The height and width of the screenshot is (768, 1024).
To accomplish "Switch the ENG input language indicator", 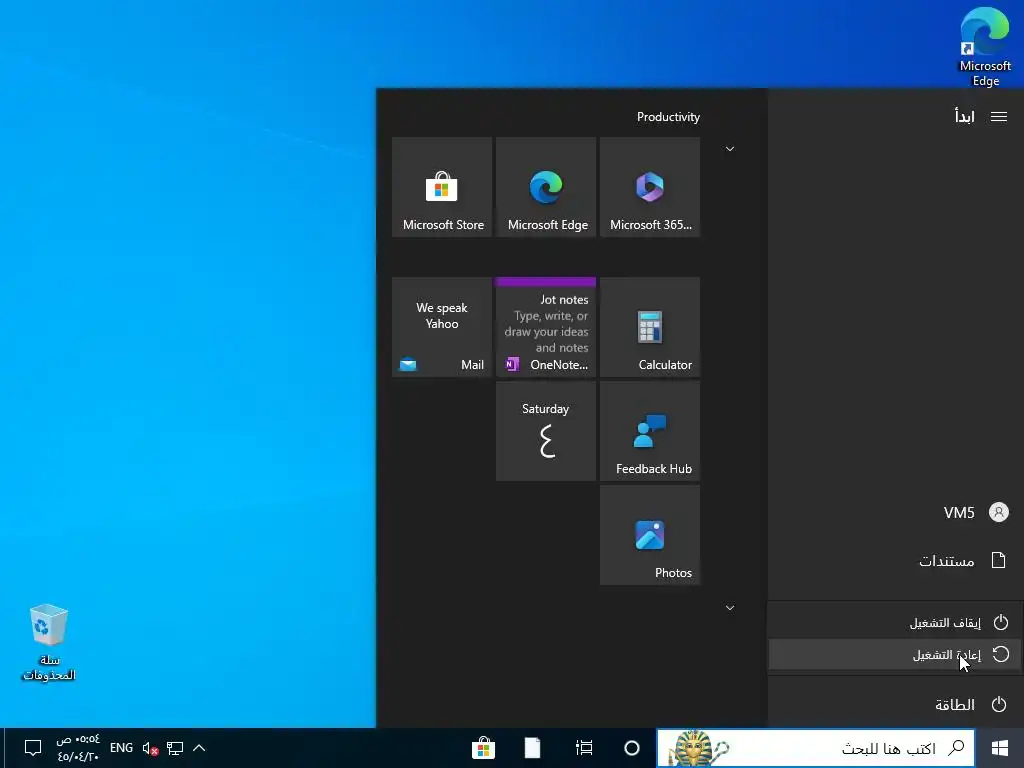I will [121, 748].
